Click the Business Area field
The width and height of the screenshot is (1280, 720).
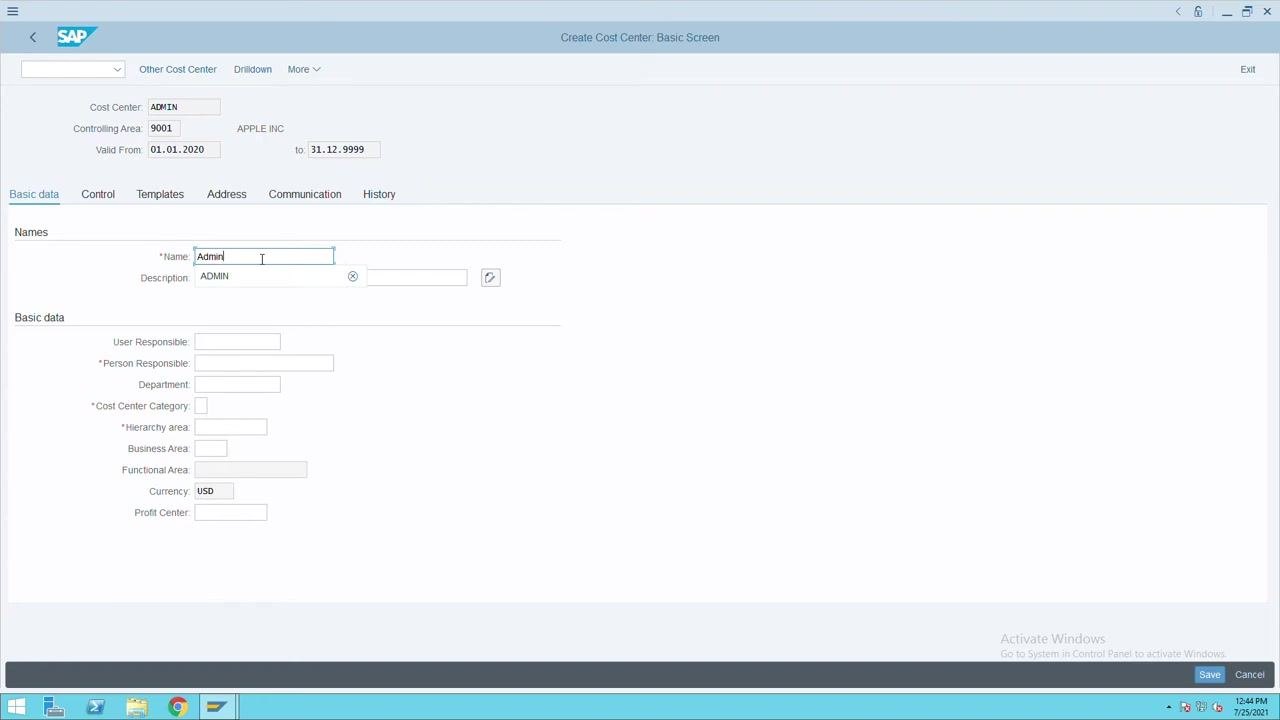[x=211, y=449]
